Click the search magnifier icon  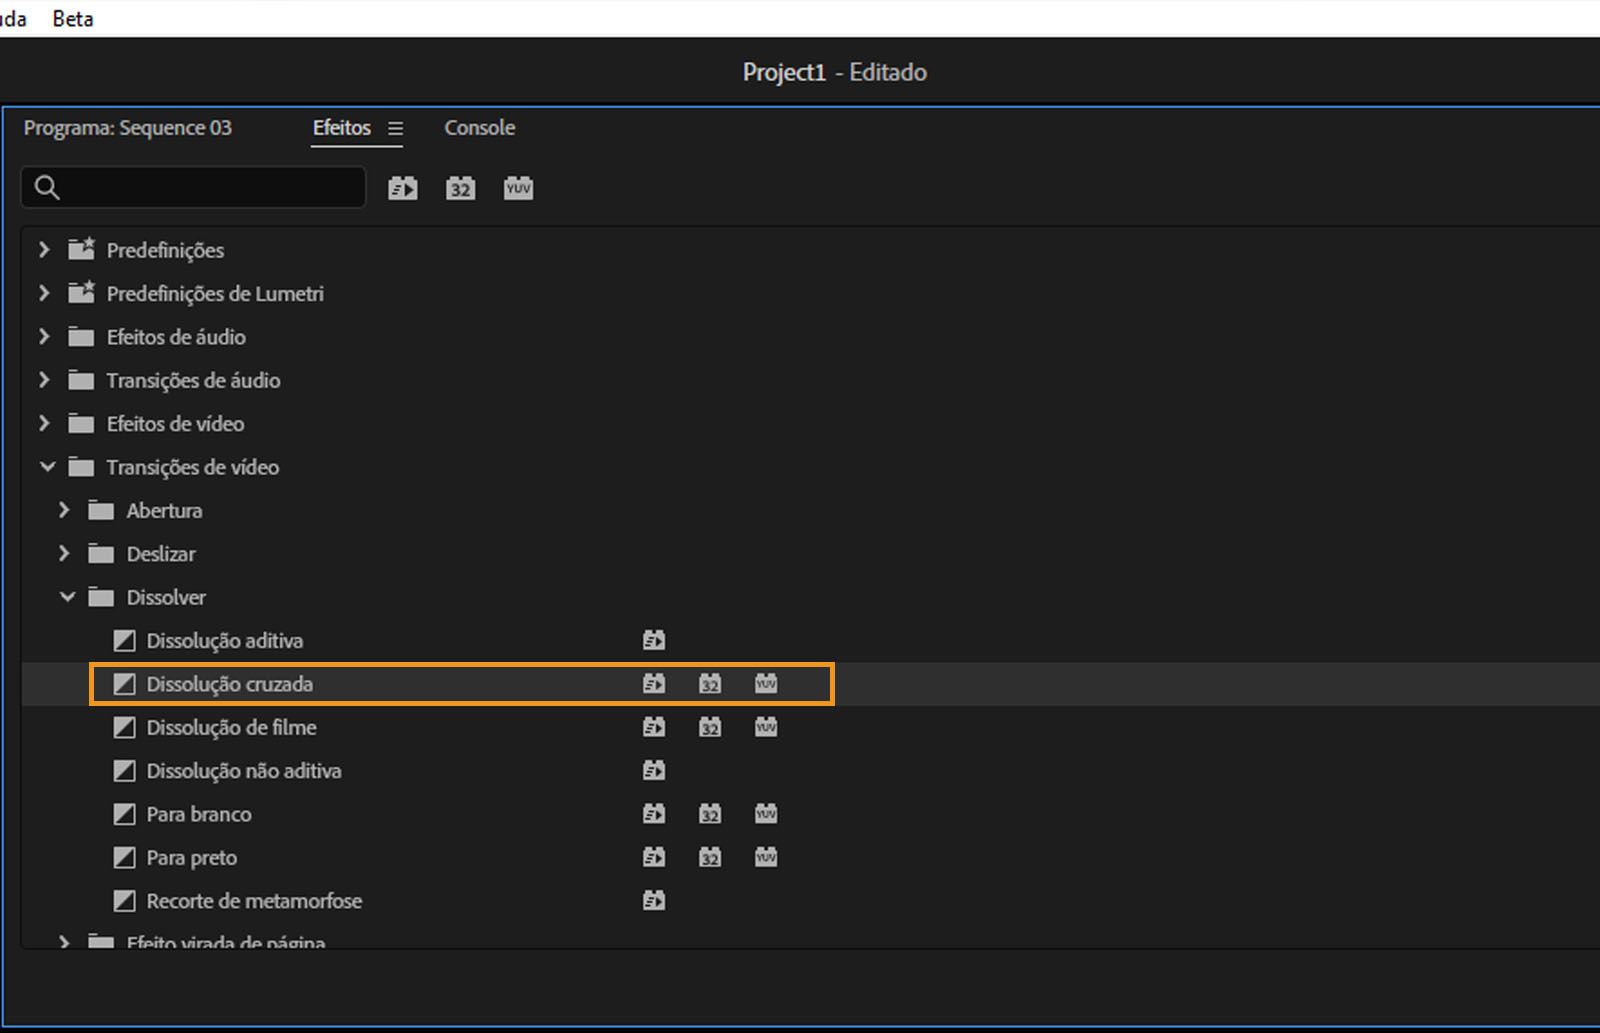pos(47,188)
